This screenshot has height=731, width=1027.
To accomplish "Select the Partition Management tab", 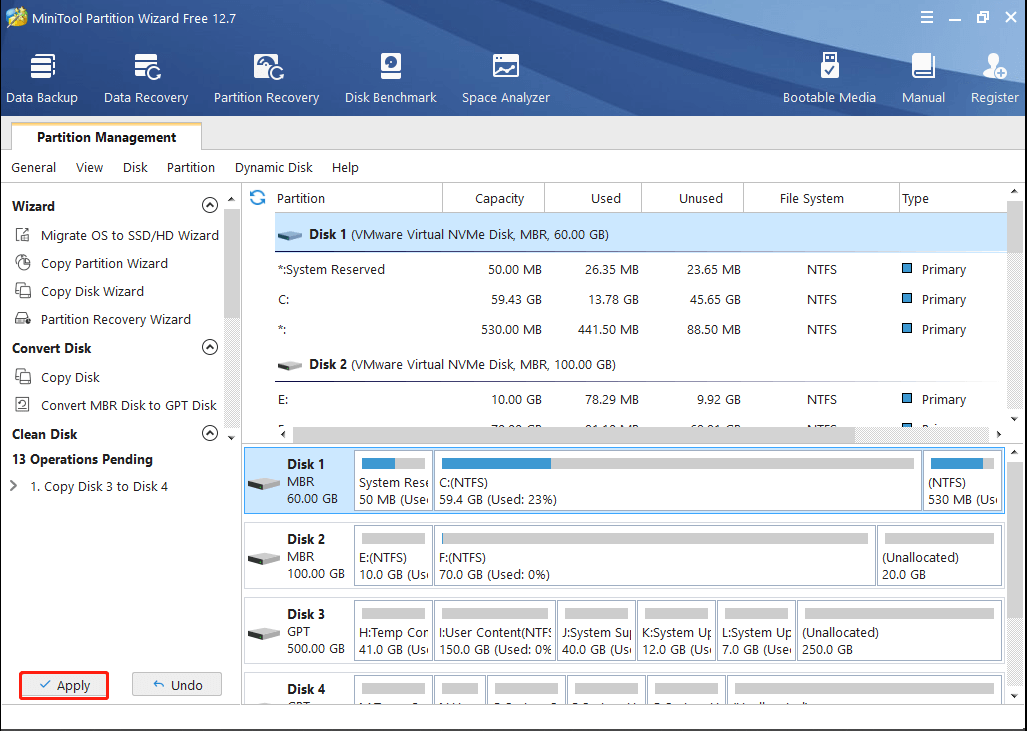I will pyautogui.click(x=107, y=137).
